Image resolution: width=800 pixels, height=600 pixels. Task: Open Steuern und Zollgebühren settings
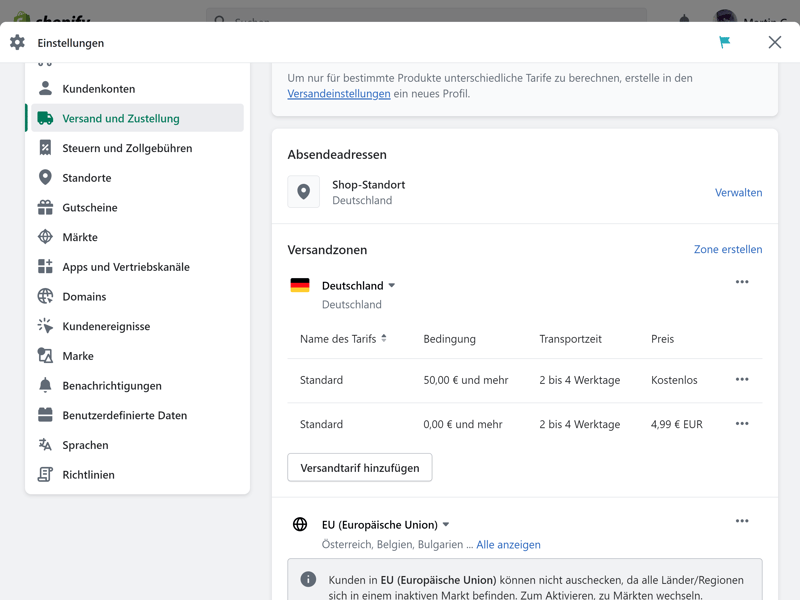pyautogui.click(x=127, y=148)
